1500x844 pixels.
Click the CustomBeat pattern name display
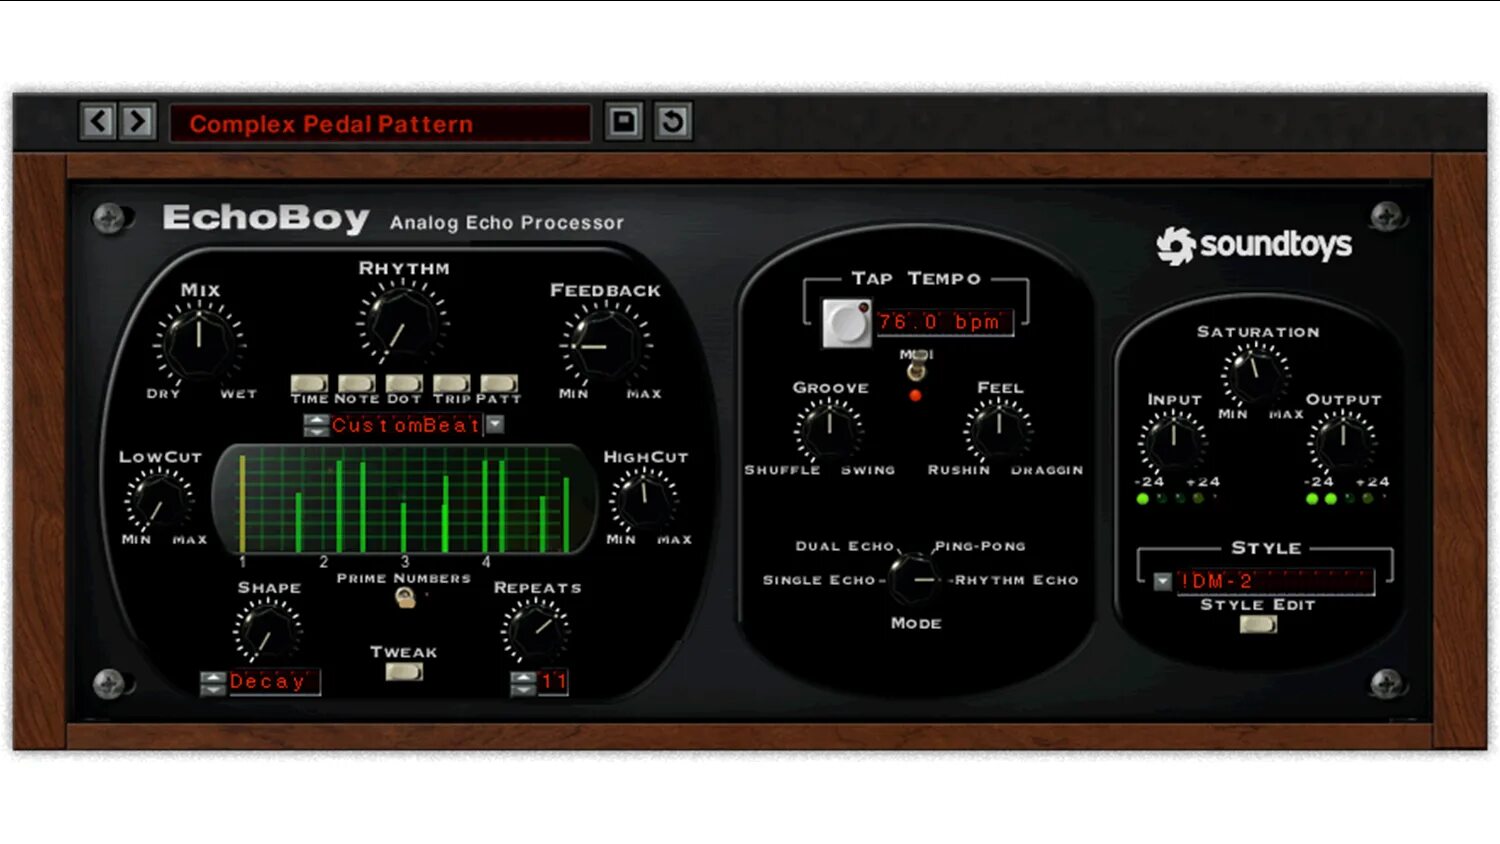click(406, 425)
